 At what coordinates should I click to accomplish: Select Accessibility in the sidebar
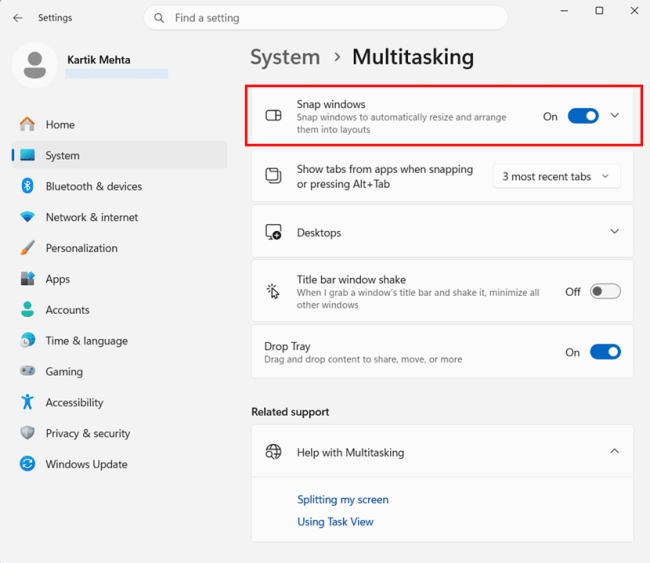pos(119,402)
